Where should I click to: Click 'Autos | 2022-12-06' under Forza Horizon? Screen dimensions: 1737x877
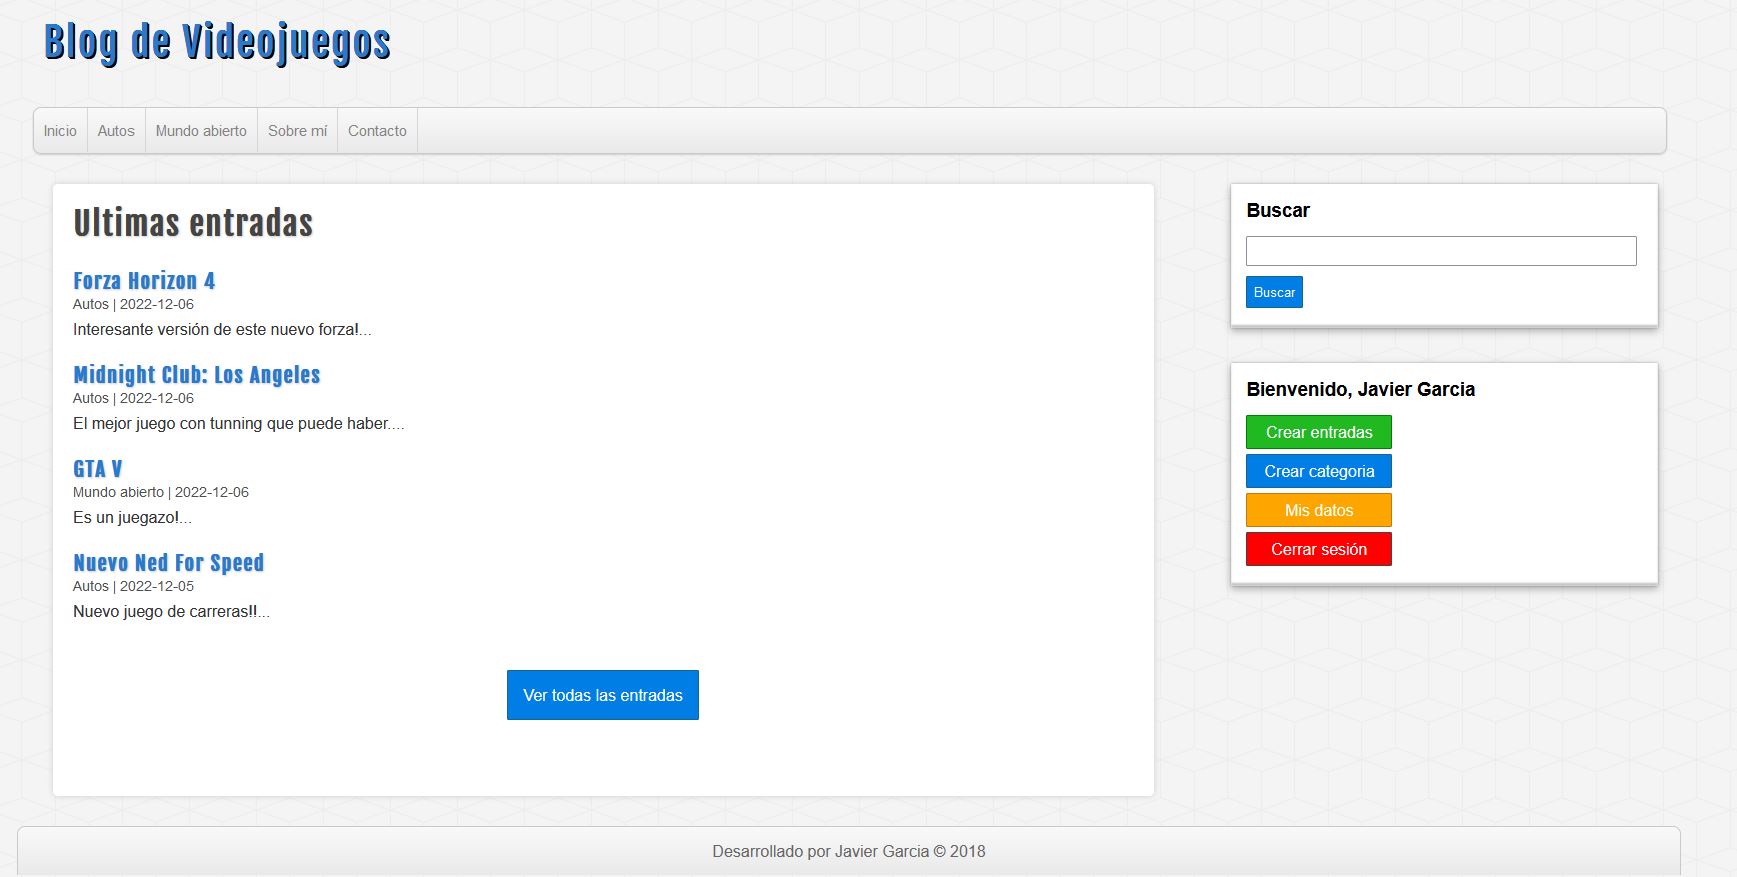(133, 304)
